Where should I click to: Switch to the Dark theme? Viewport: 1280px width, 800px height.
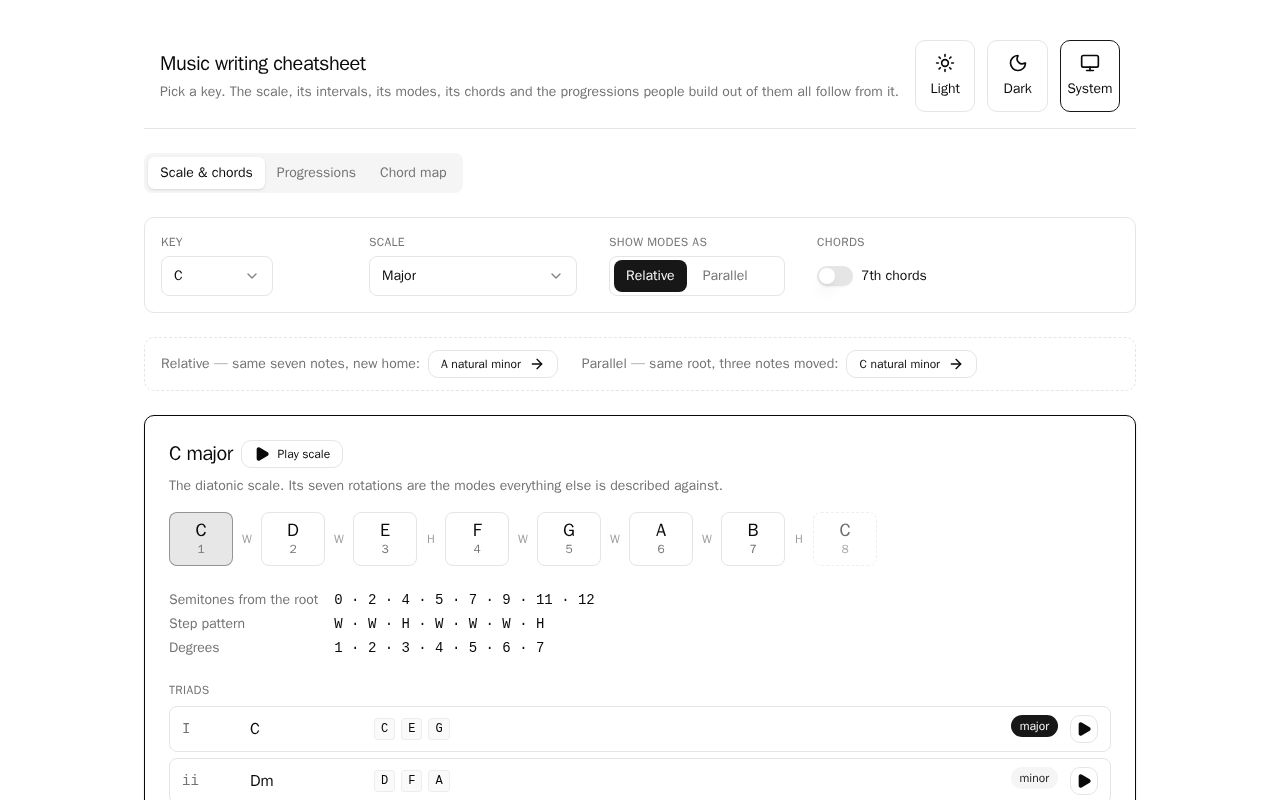[1017, 76]
